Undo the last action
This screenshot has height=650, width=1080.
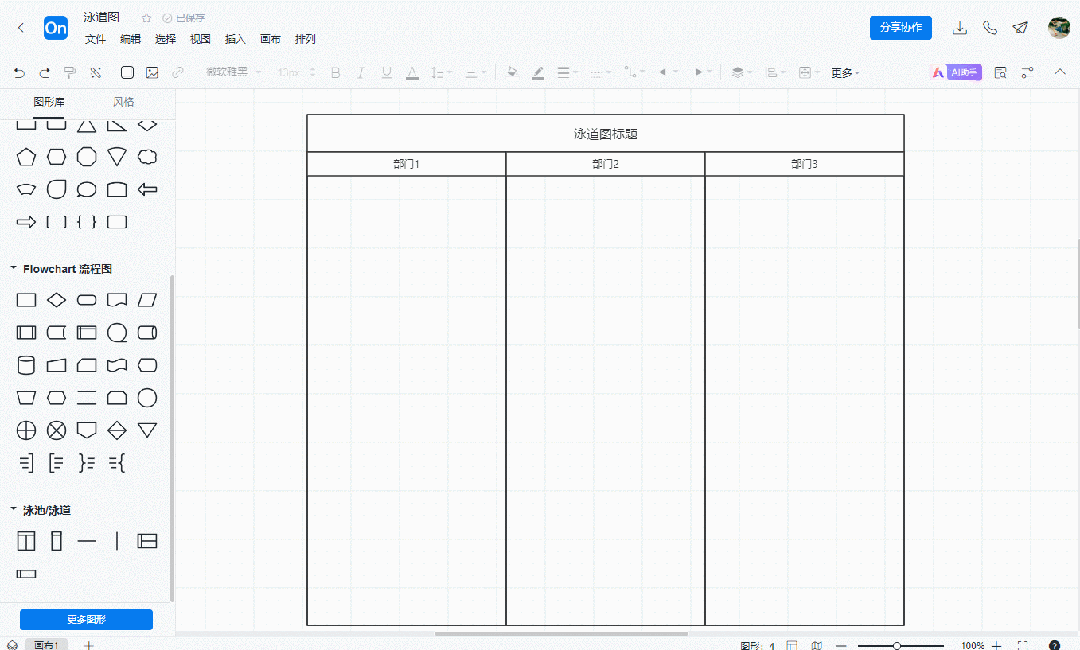click(x=19, y=72)
